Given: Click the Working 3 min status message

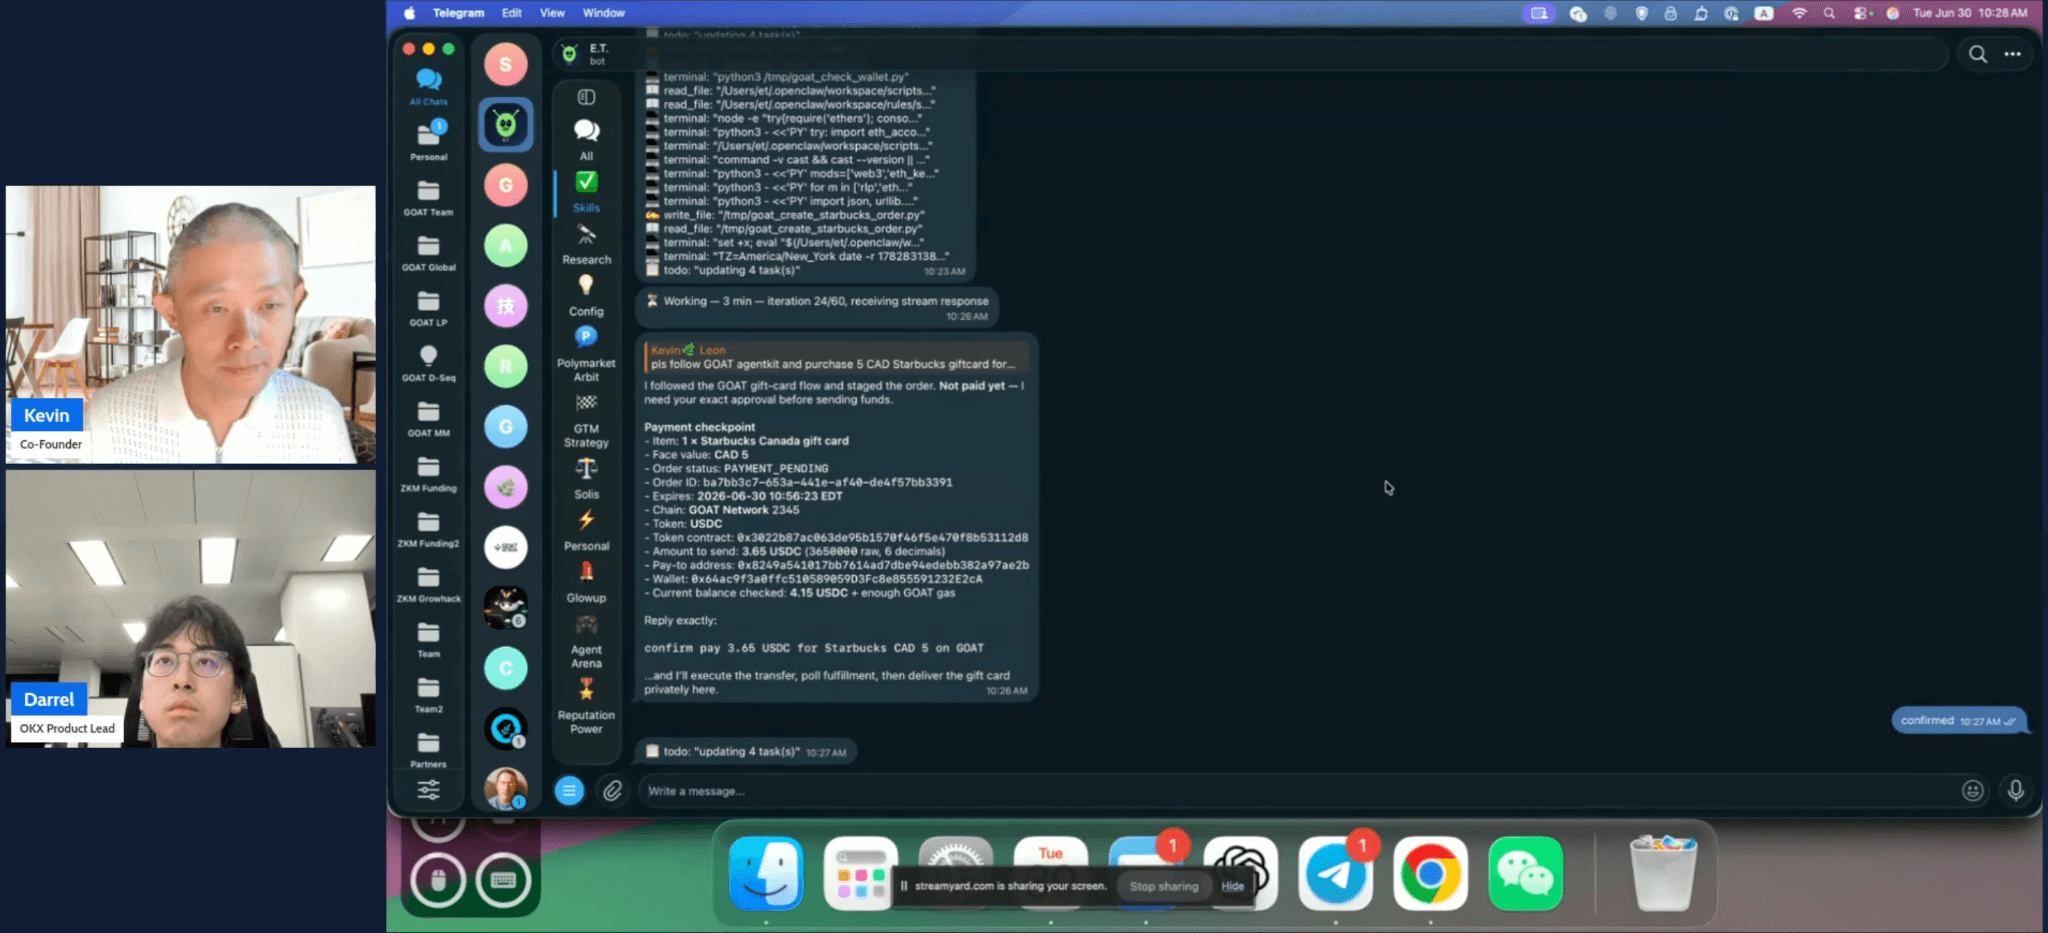Looking at the screenshot, I should (x=817, y=307).
